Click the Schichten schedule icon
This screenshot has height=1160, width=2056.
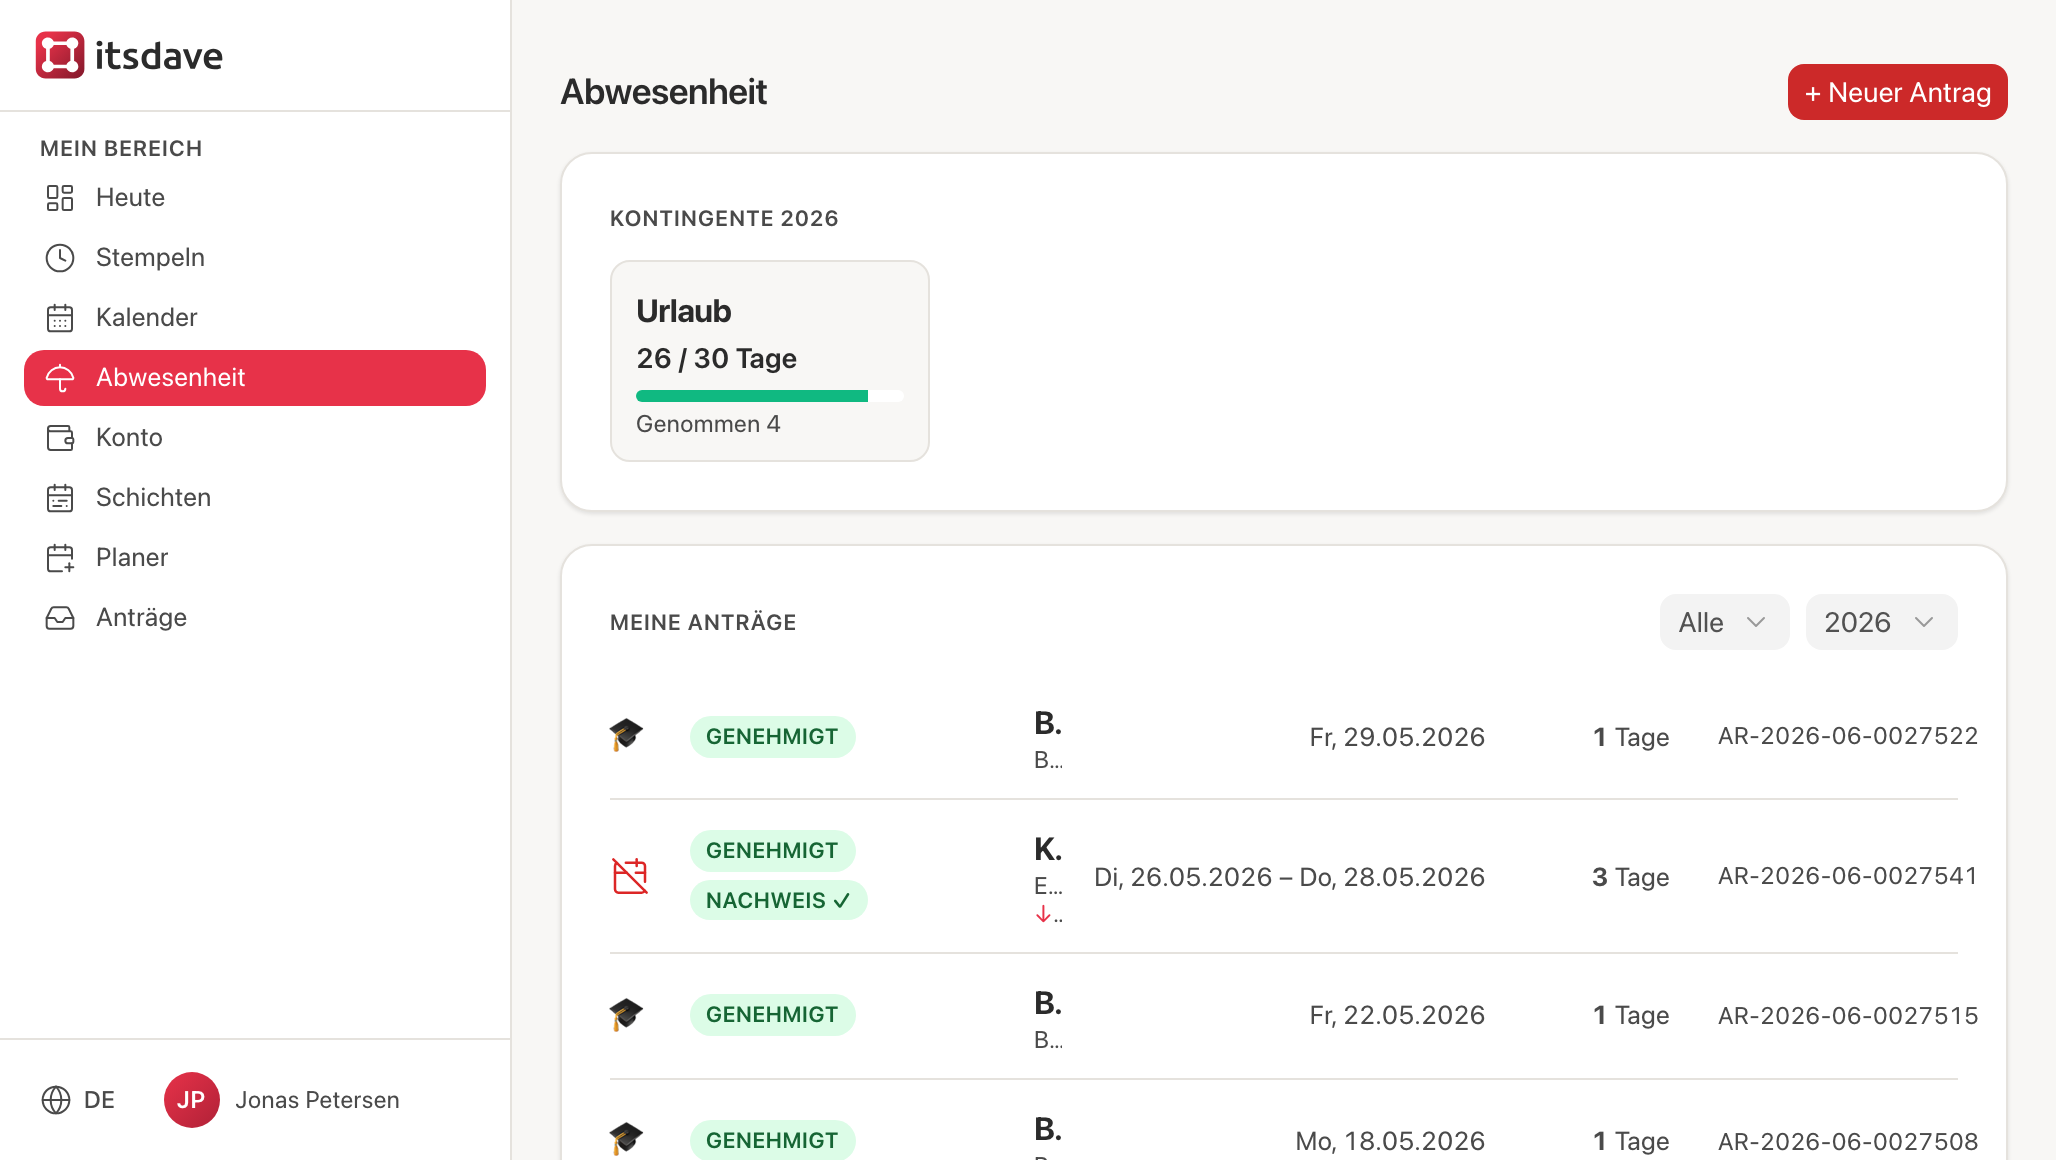click(x=60, y=498)
